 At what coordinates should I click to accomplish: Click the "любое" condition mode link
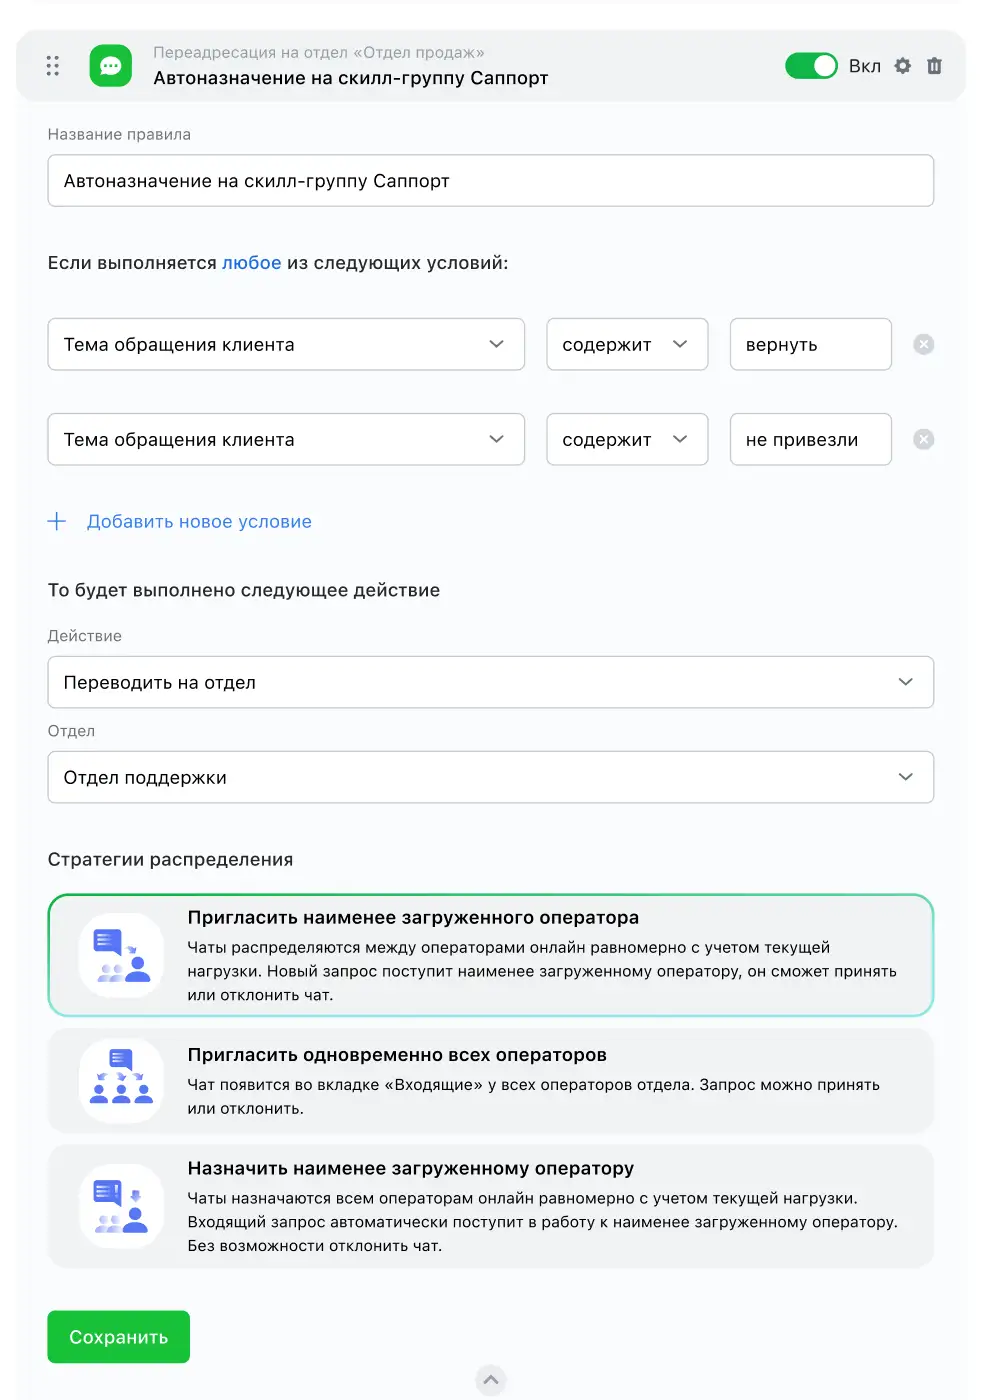(x=251, y=263)
